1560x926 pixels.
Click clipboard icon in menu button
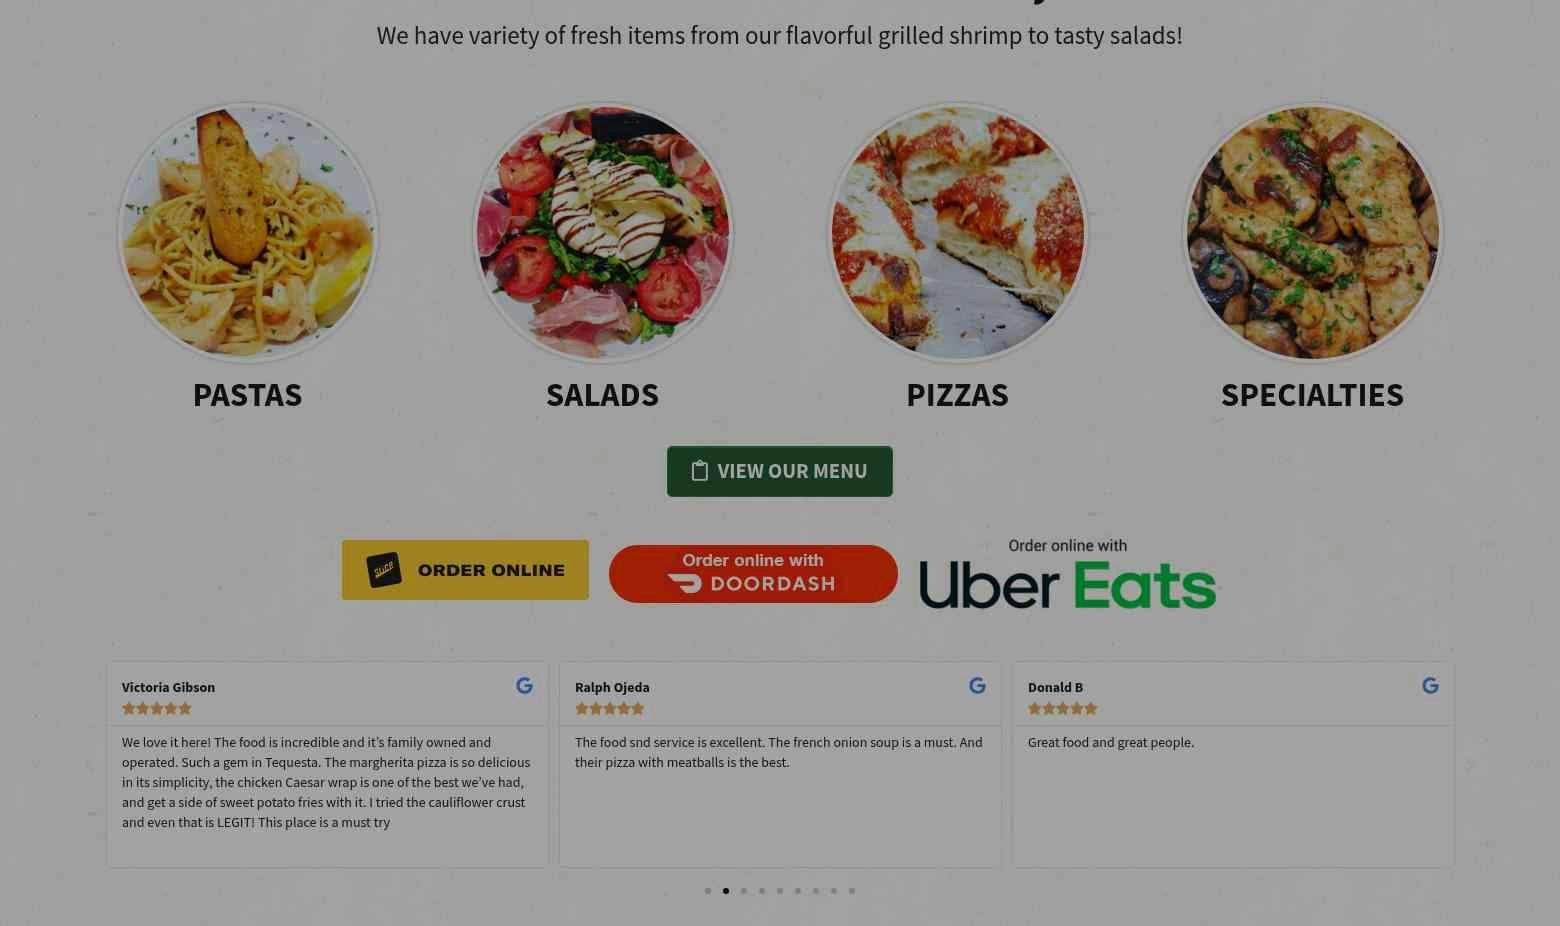pyautogui.click(x=700, y=471)
